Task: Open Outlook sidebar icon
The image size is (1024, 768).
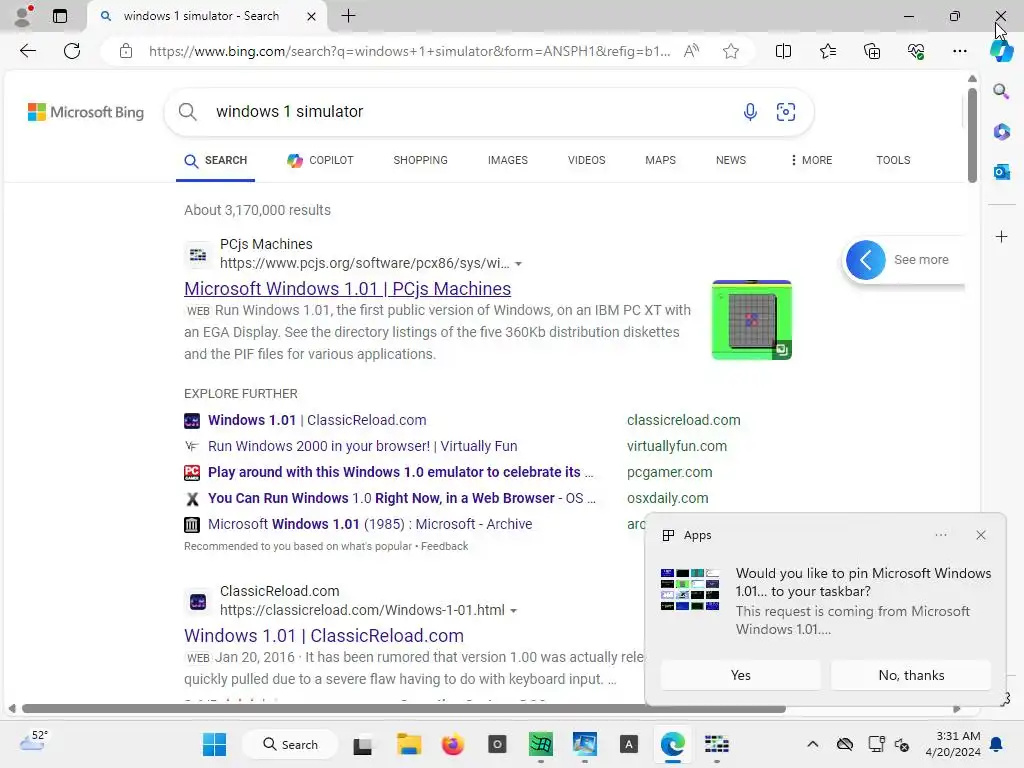Action: coord(1001,172)
